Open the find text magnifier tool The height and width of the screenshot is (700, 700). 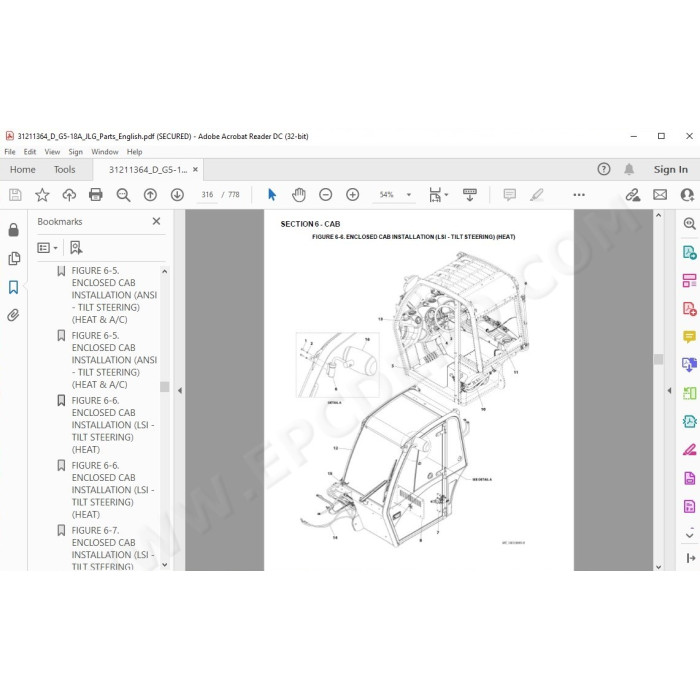[123, 195]
